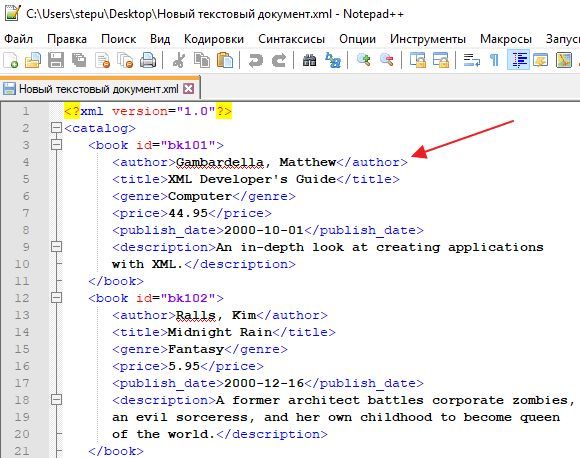Open a file with the folder icon
This screenshot has height=458, width=580.
(33, 60)
